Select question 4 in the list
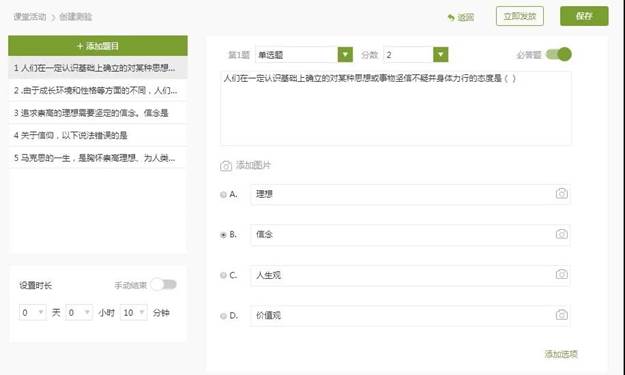The height and width of the screenshot is (375, 625). pyautogui.click(x=98, y=135)
